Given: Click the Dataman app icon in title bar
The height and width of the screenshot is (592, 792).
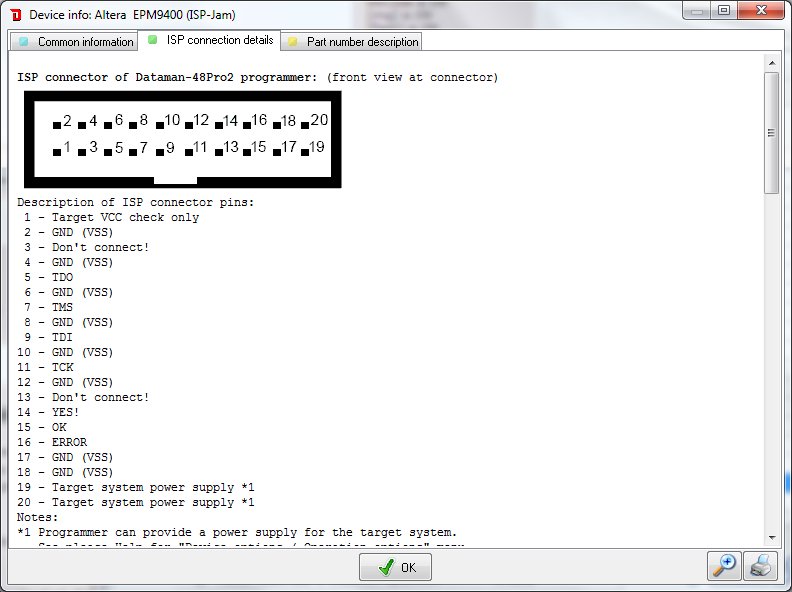Looking at the screenshot, I should [x=15, y=12].
